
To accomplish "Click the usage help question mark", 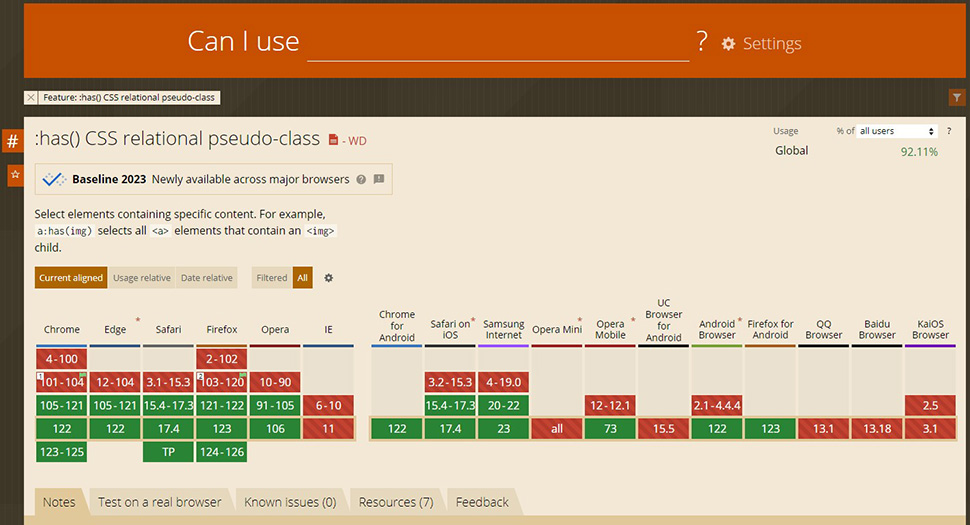I will [948, 131].
